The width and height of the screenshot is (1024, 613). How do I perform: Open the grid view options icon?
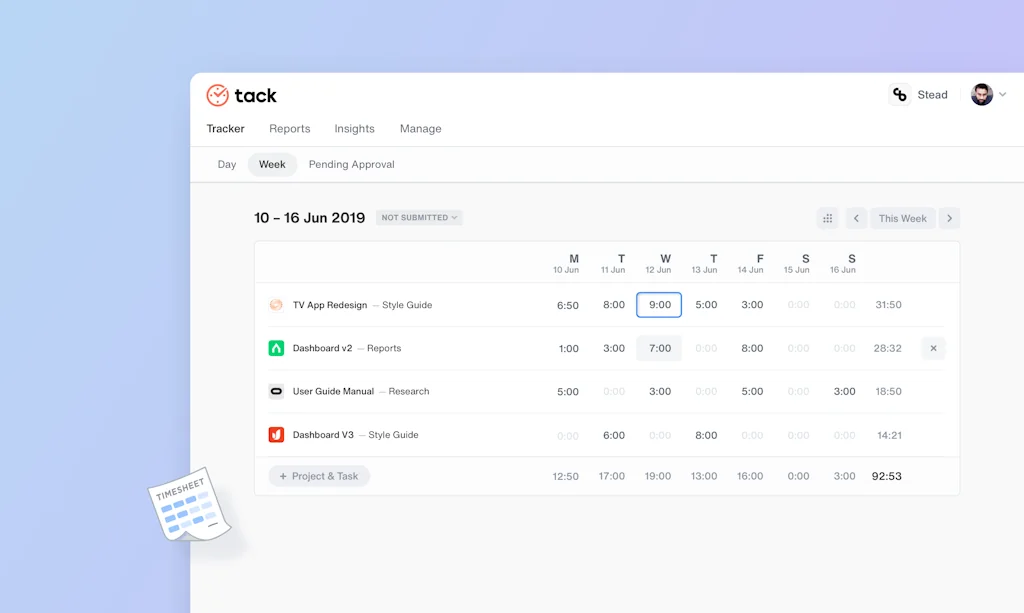(x=827, y=218)
